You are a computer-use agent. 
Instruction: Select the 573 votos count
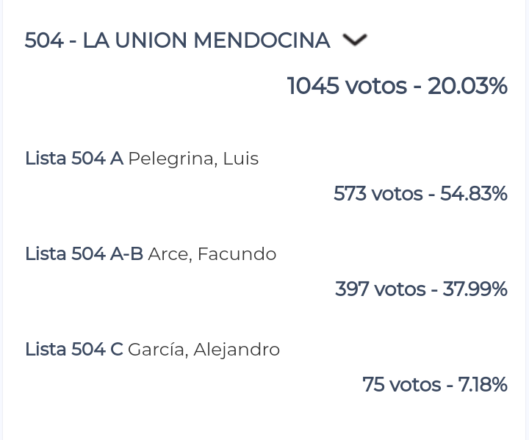pos(378,194)
